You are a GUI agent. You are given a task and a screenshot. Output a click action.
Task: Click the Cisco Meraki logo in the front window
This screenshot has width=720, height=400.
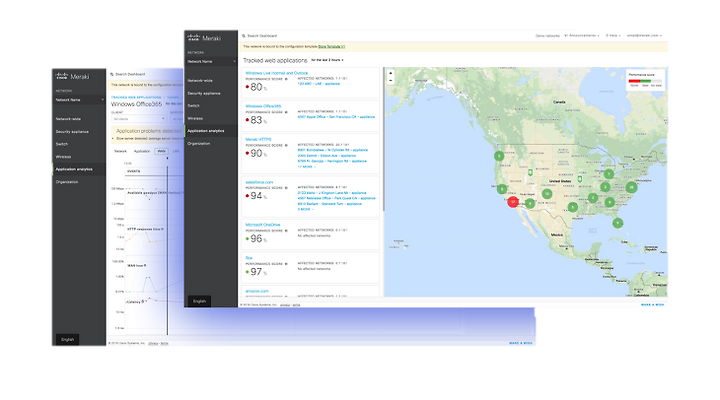point(204,38)
